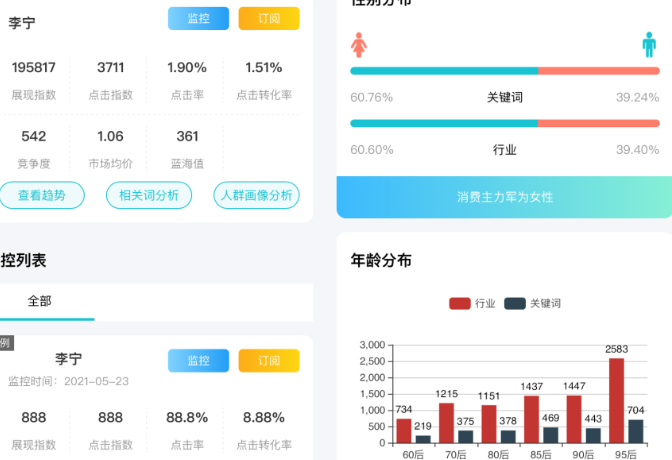
Task: Click 订阅 button in monitored 李宁 card
Action: tap(269, 361)
